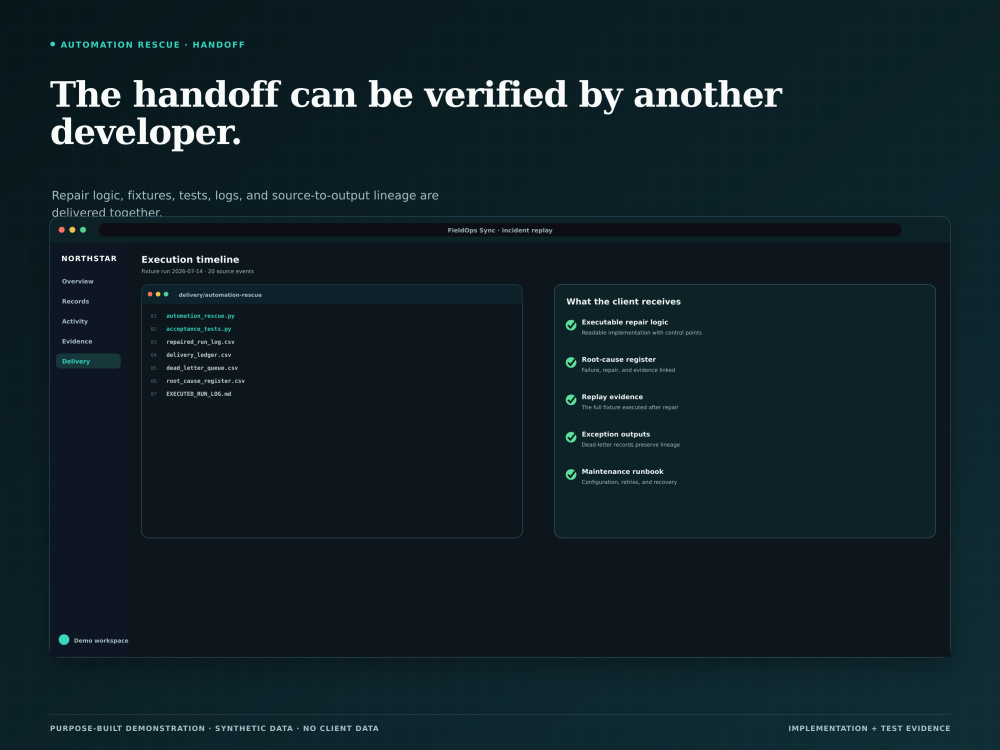Select delivery_ledger.csv in file list
1000x750 pixels.
coord(198,355)
